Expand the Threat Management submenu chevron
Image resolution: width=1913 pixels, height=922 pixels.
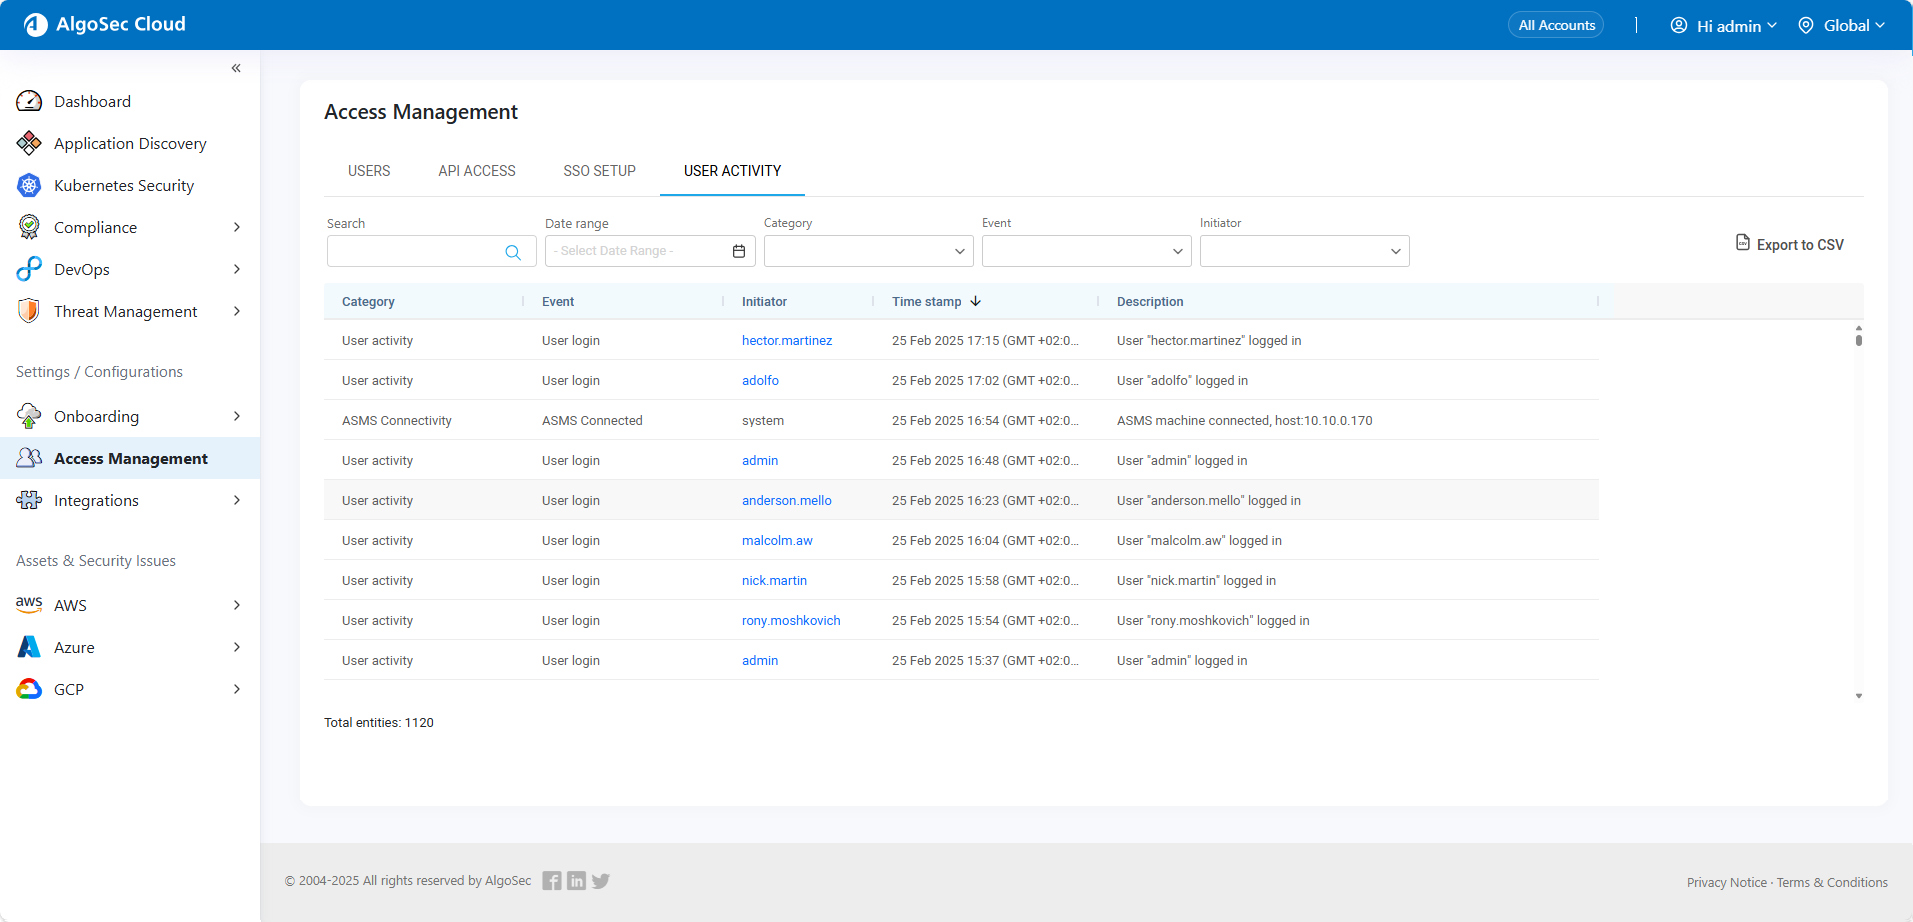tap(237, 311)
